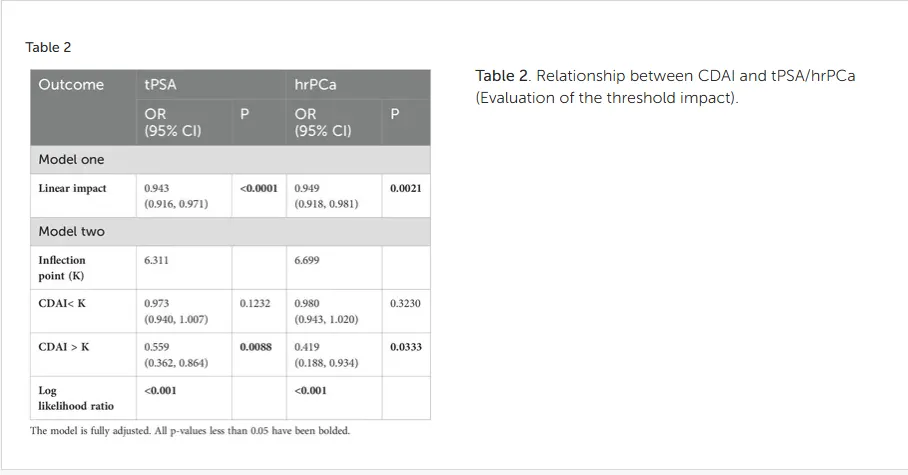Click the hrPCa inflection point value 6.699

307,260
